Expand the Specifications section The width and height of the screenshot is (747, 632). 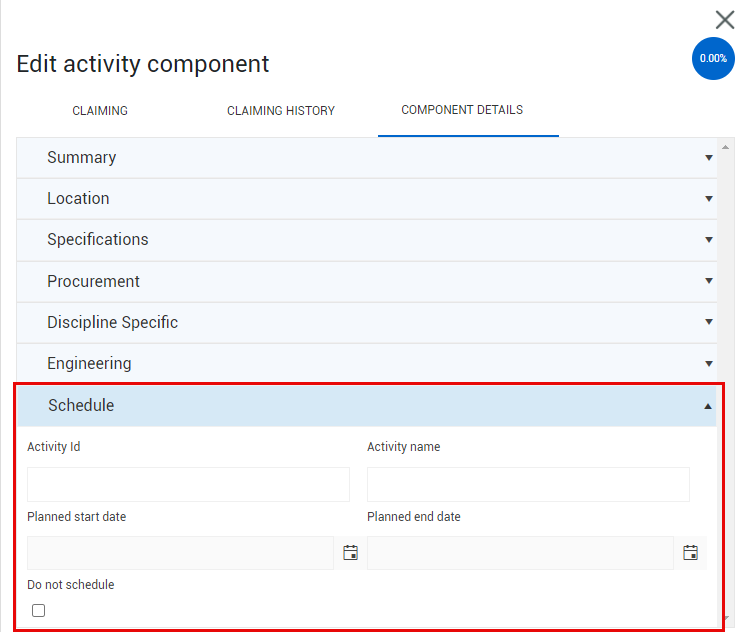[x=367, y=240]
